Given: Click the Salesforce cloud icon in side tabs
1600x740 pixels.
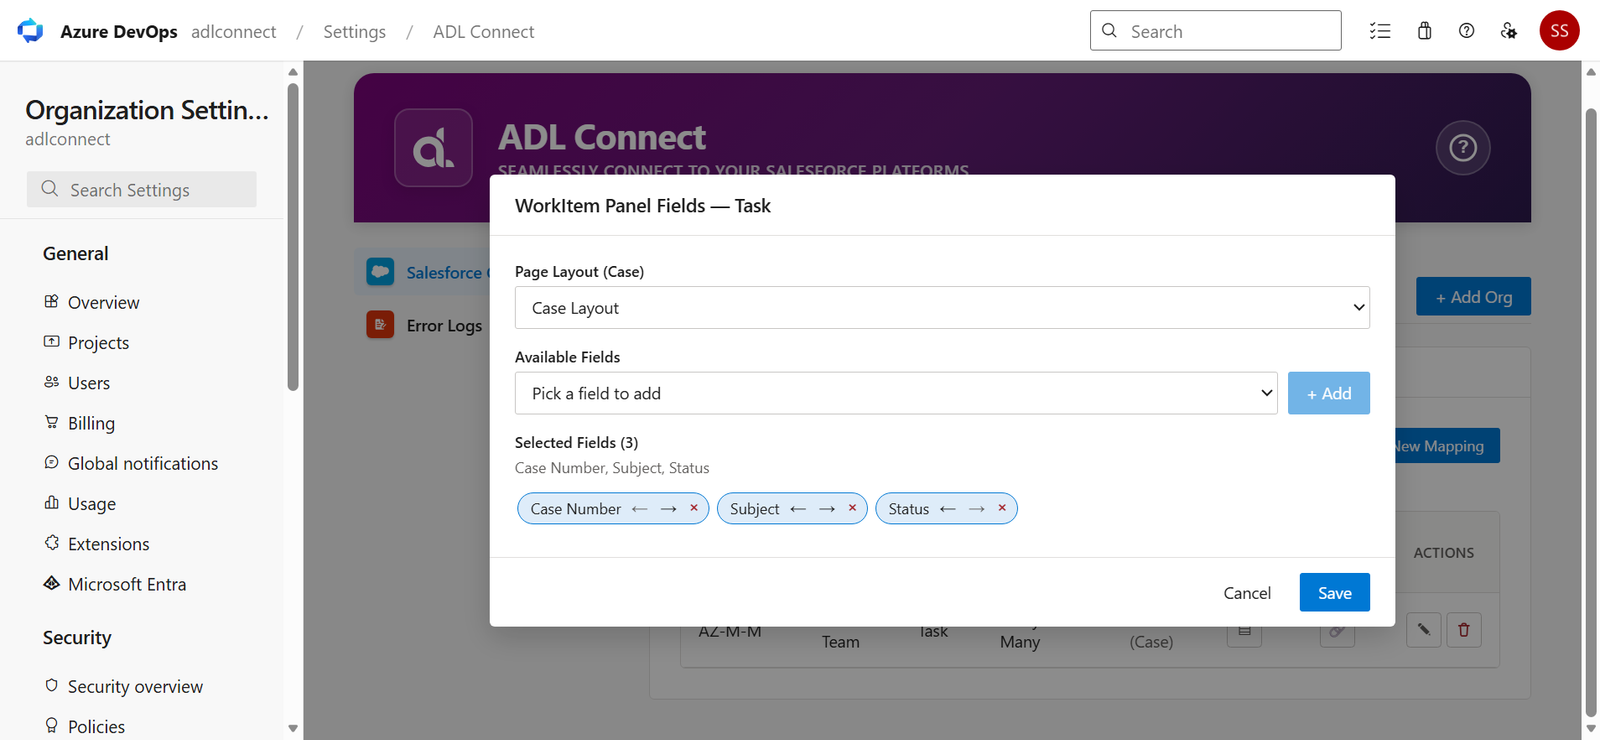Looking at the screenshot, I should pos(380,272).
